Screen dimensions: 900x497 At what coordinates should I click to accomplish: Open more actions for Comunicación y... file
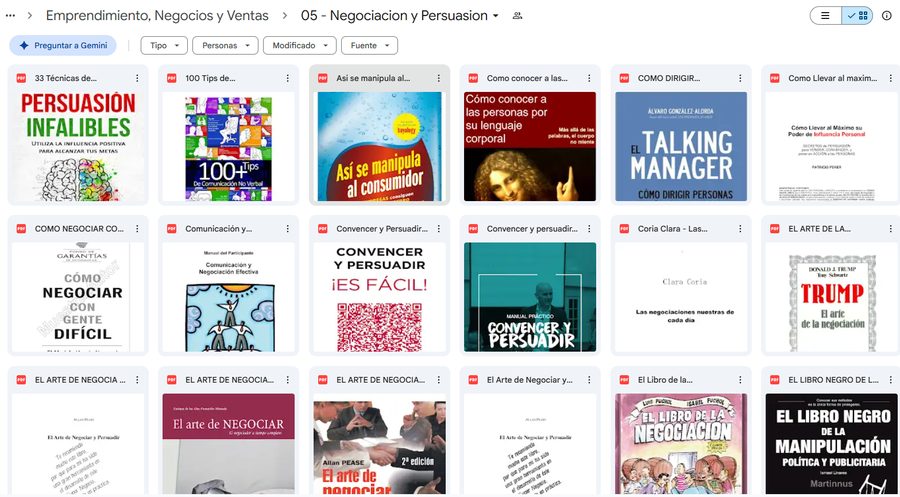pyautogui.click(x=288, y=228)
